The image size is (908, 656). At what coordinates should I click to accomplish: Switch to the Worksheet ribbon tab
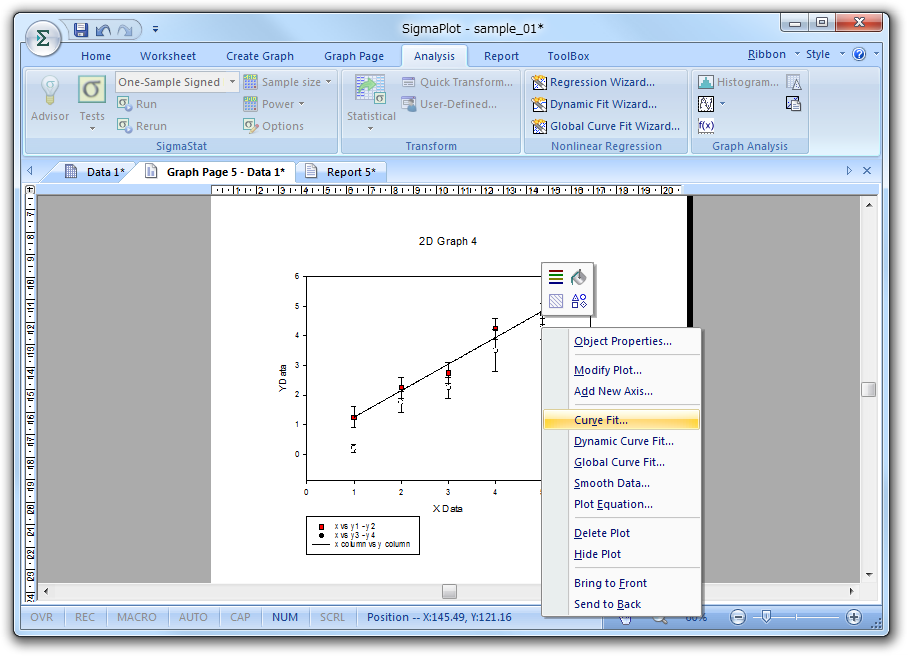click(x=168, y=56)
